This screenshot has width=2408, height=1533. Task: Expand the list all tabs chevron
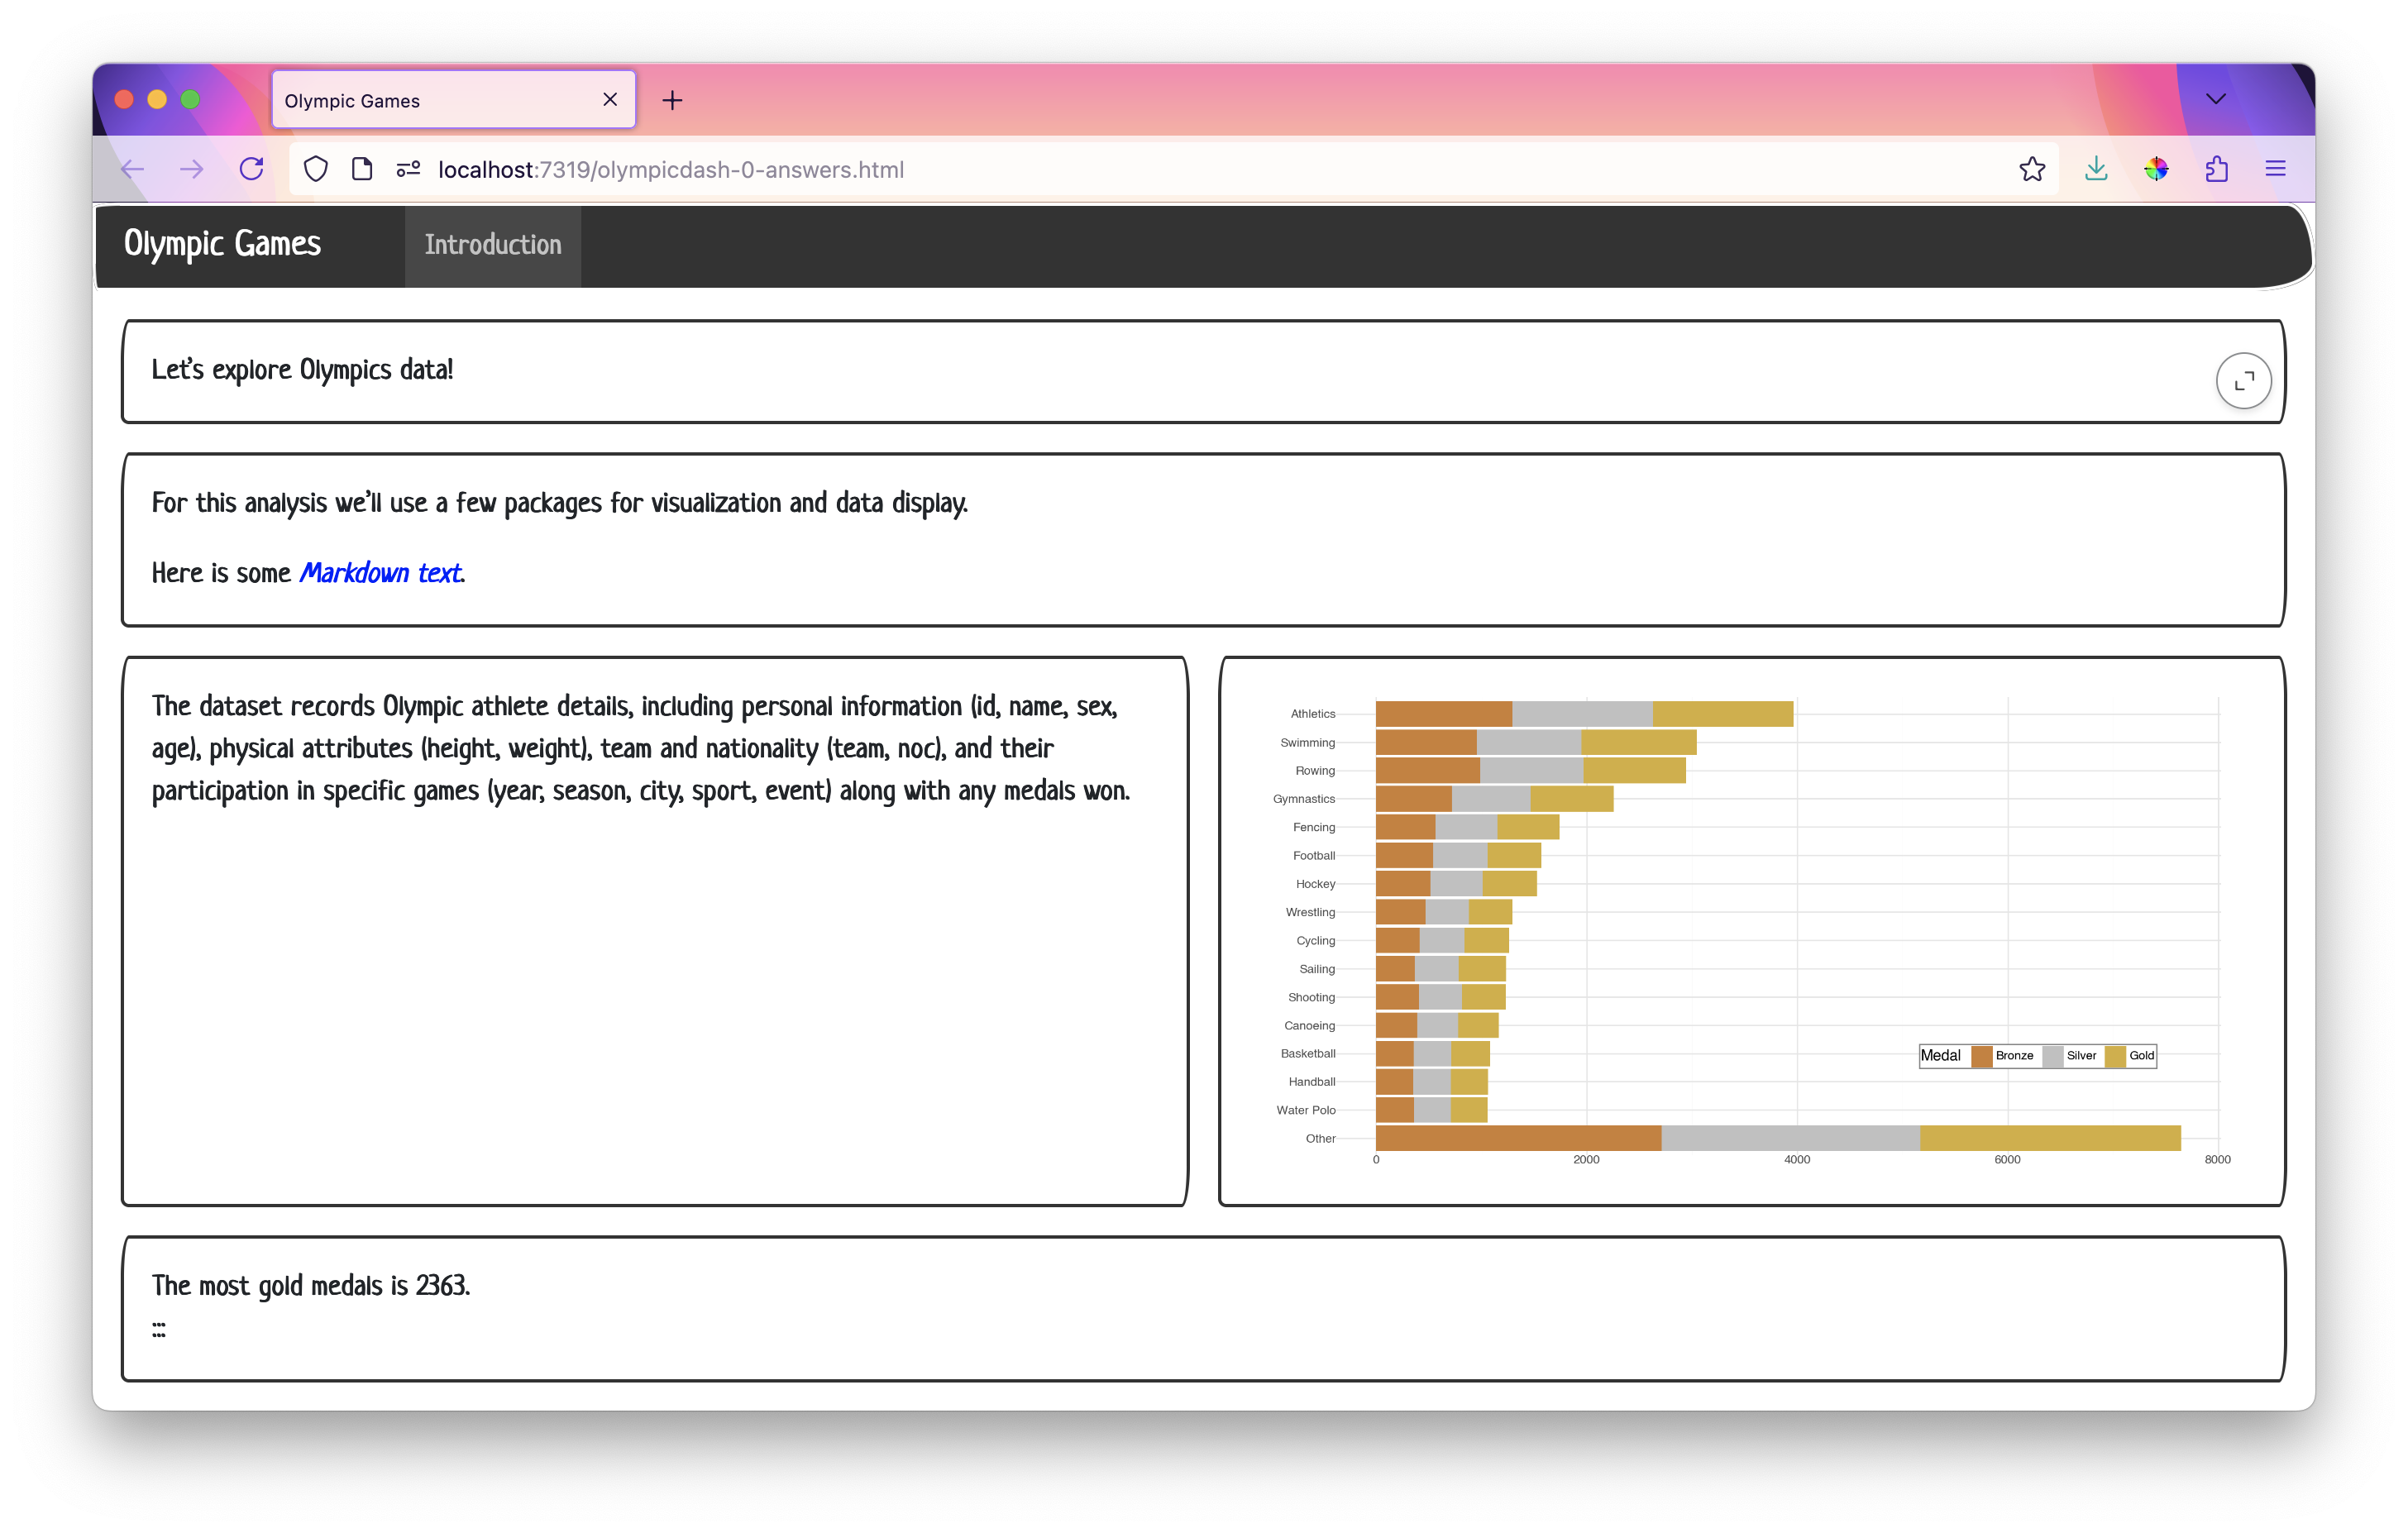tap(2215, 99)
